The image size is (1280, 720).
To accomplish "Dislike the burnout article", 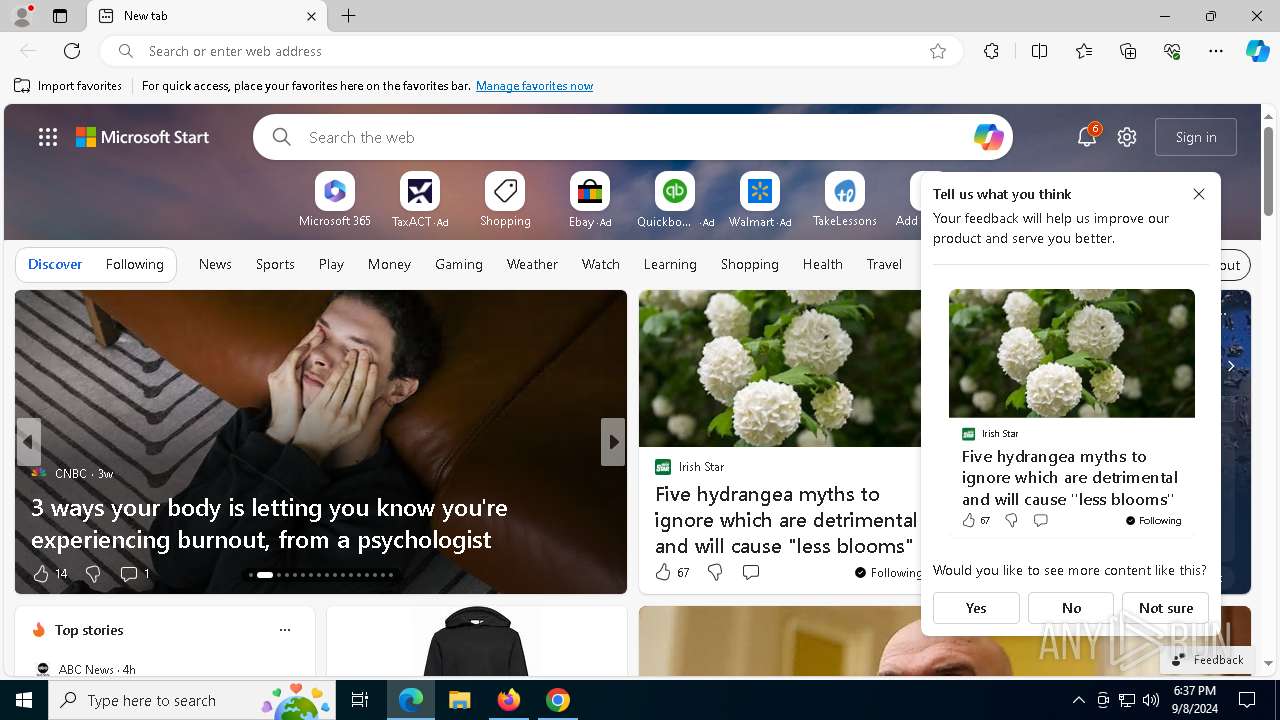I will pos(93,574).
